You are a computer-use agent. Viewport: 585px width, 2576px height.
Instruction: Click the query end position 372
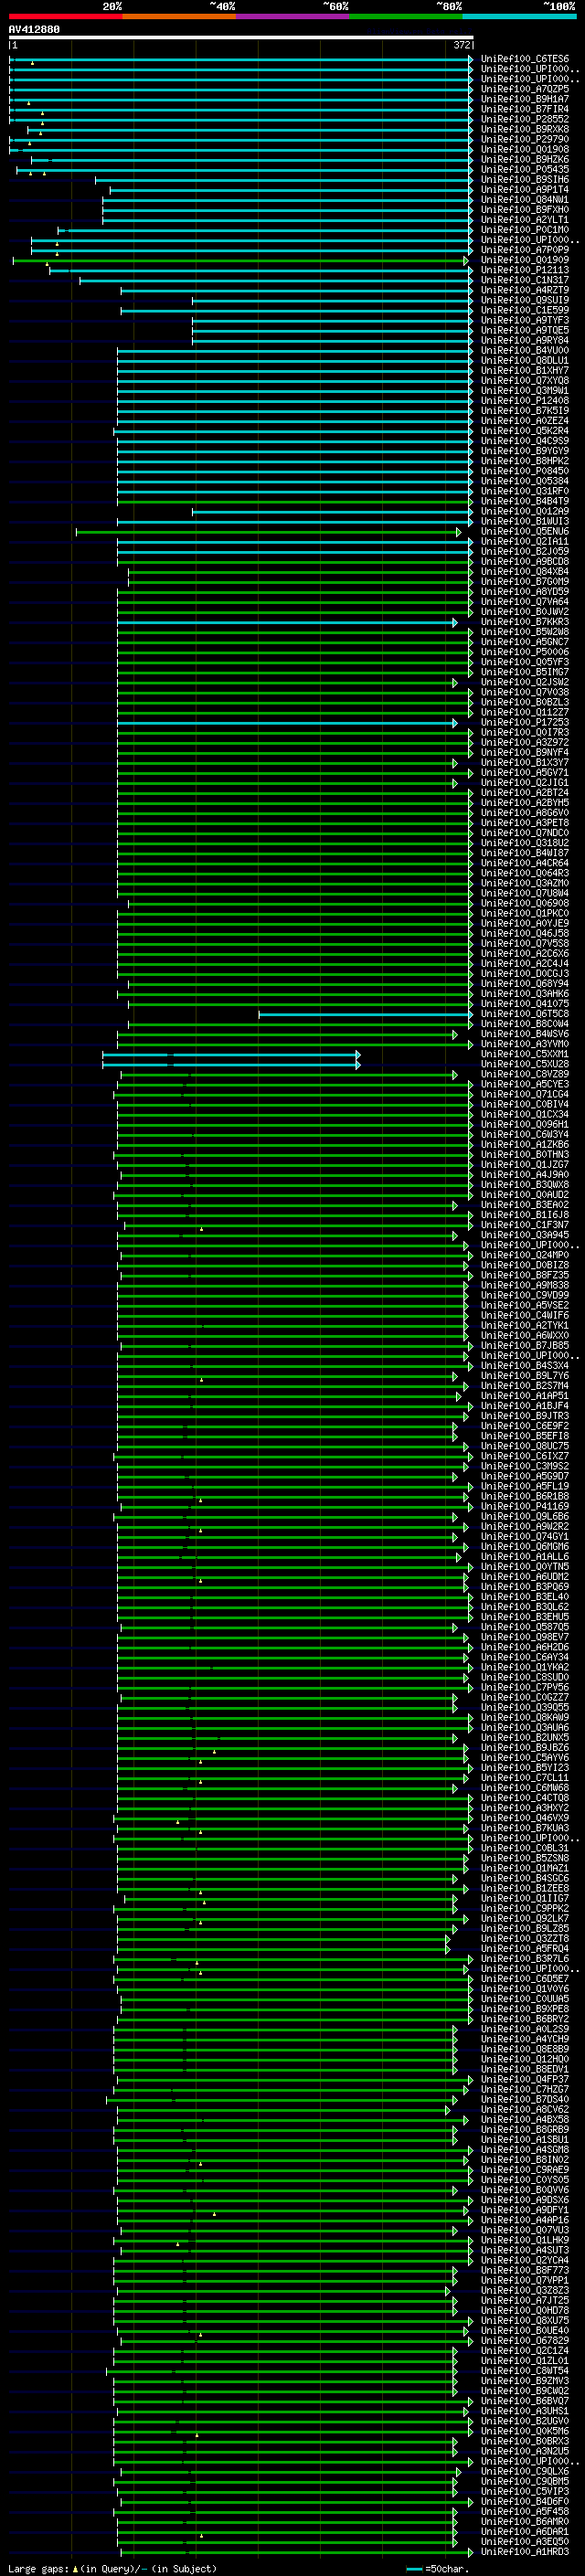click(462, 45)
